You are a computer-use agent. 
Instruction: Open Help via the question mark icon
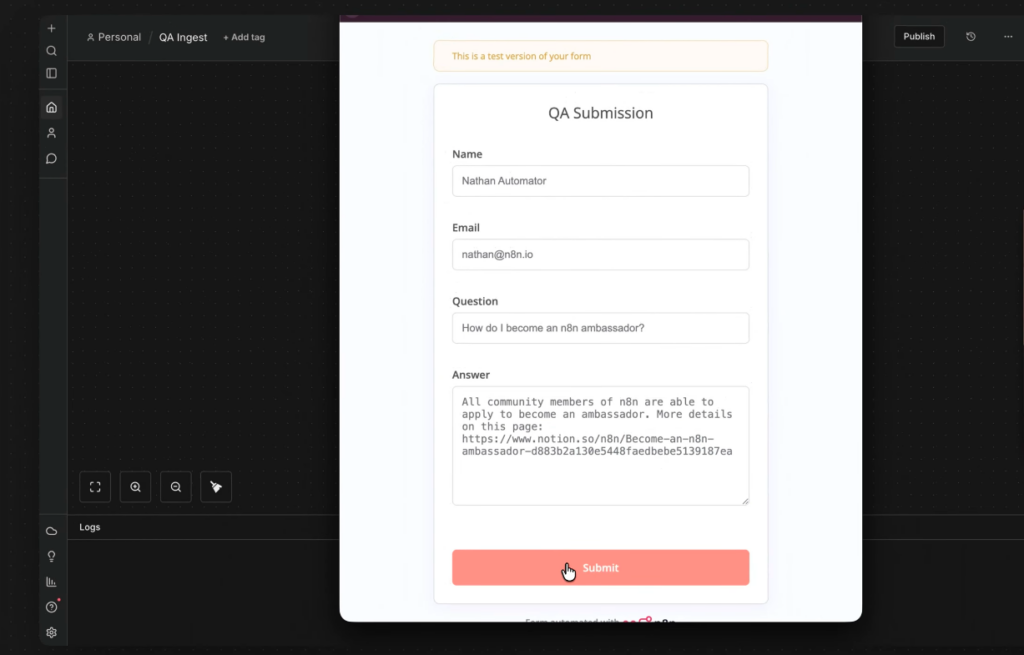(51, 606)
